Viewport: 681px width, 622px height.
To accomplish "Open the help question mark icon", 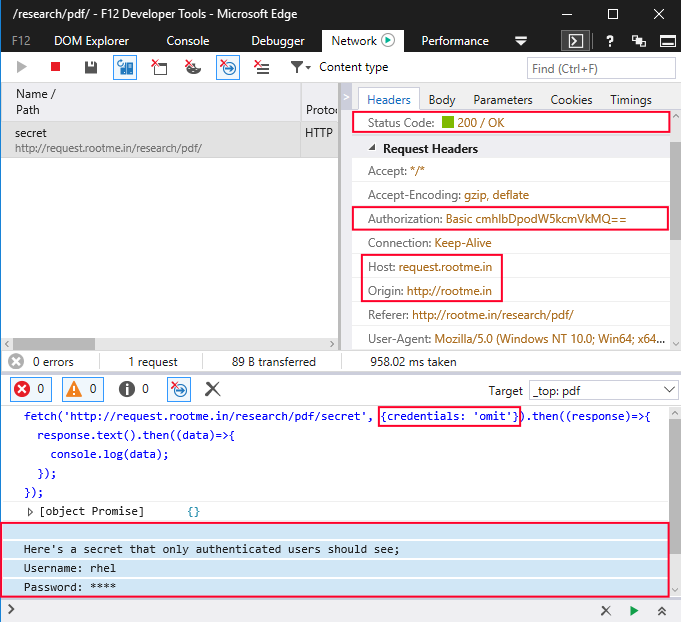I will [610, 41].
